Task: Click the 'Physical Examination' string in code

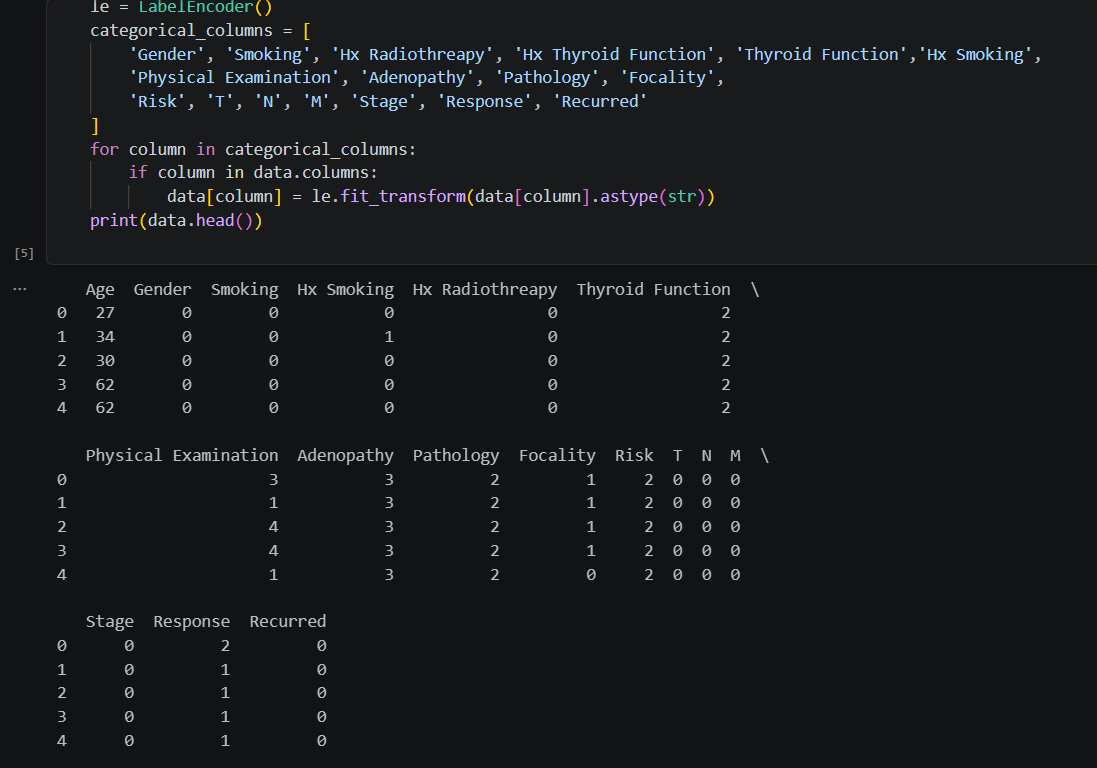Action: coord(234,78)
